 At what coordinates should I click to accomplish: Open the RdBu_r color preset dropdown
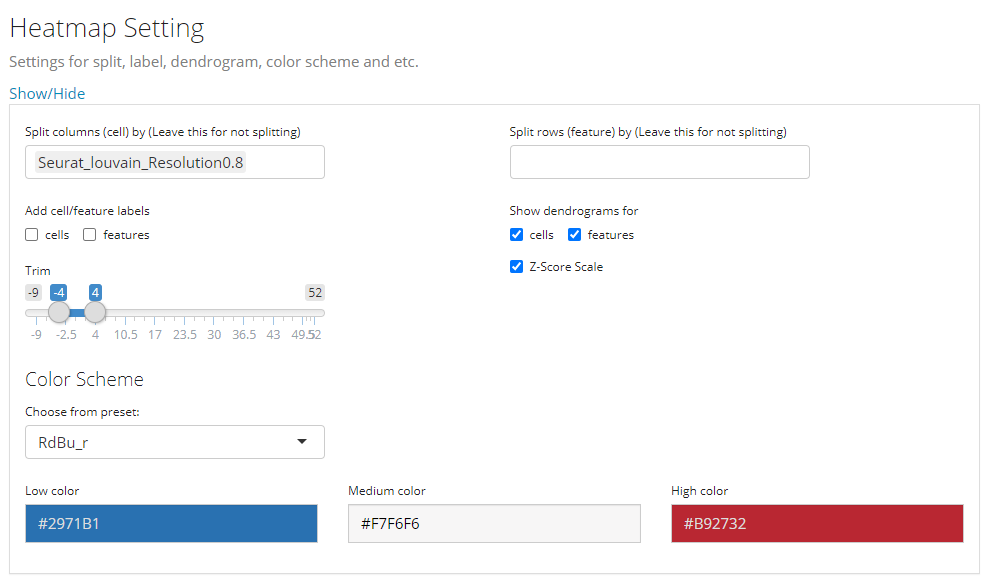coord(174,442)
